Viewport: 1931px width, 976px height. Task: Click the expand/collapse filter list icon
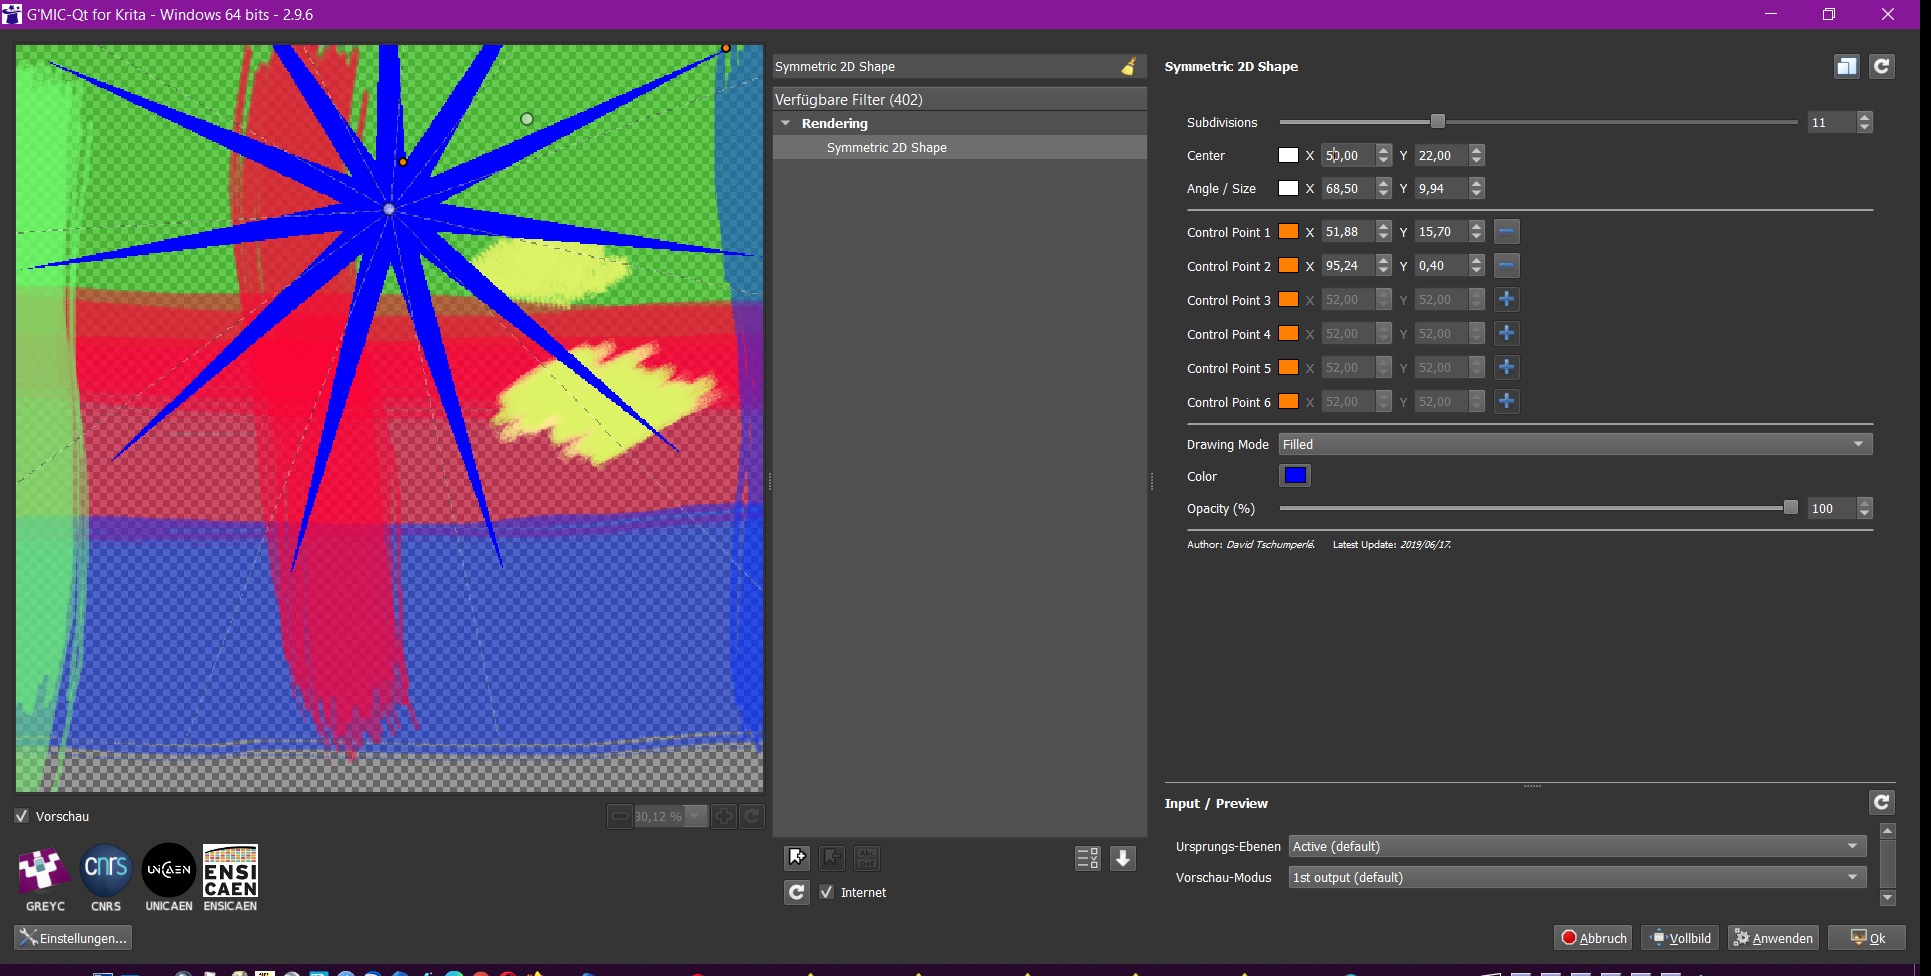pos(1087,858)
